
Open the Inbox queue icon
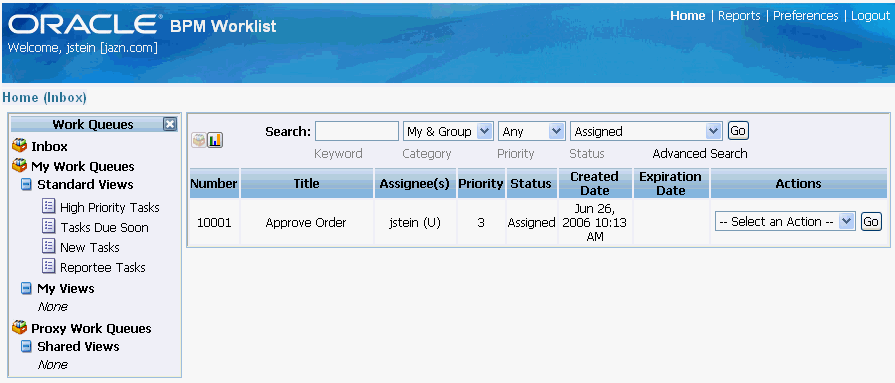coord(19,146)
